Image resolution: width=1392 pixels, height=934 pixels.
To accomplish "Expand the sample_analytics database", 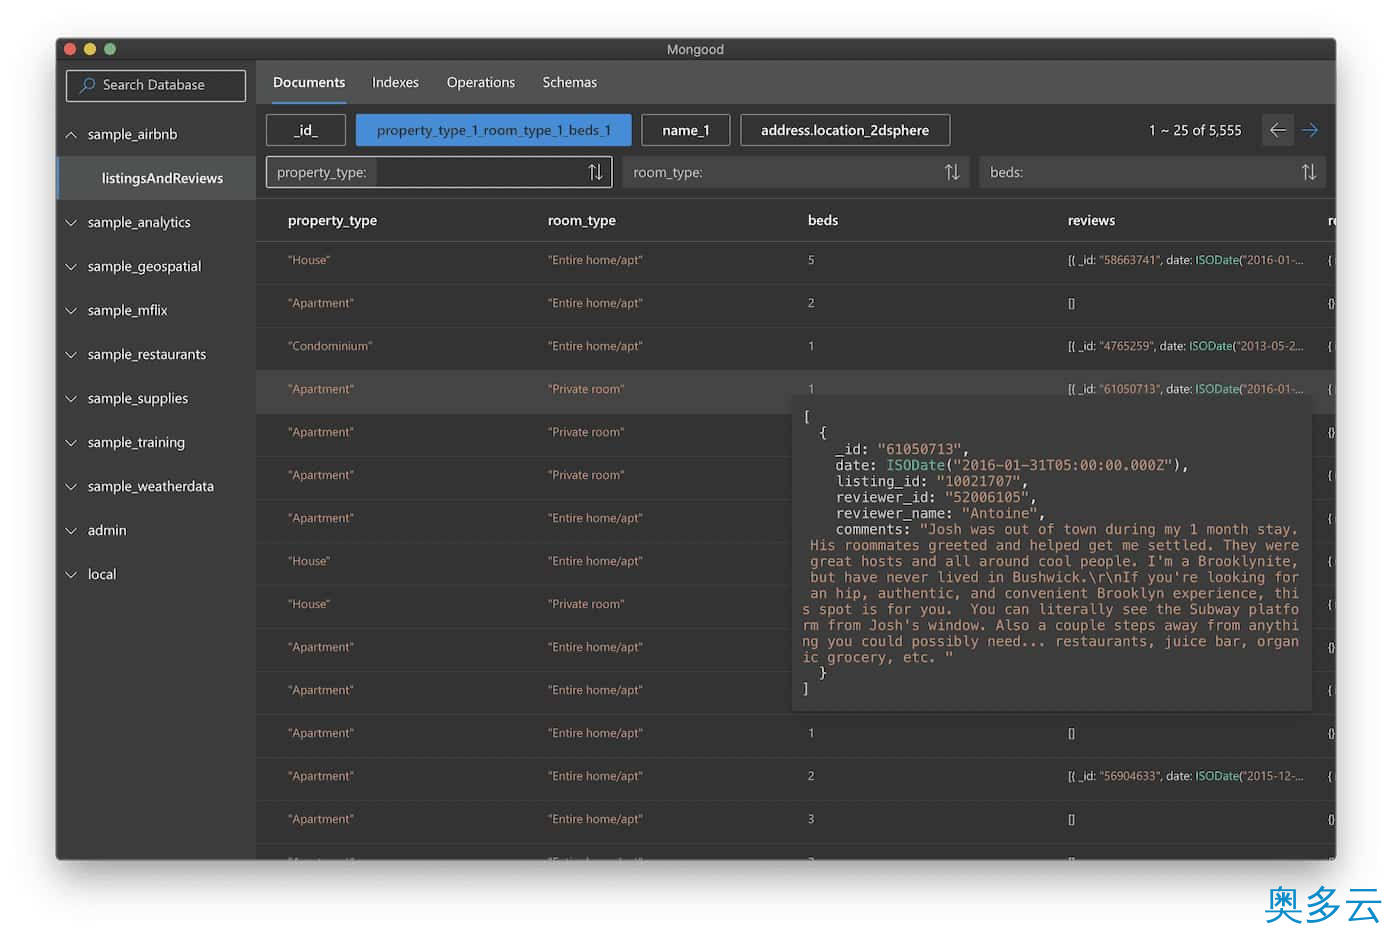I will pos(71,223).
